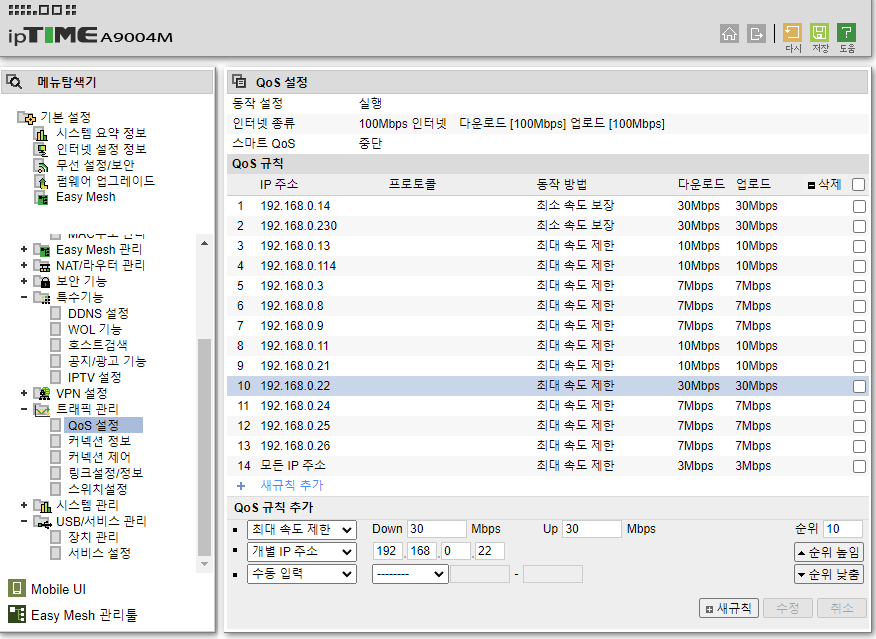Launch Easy Mesh 관리툴 icon
876x639 pixels.
[x=17, y=614]
